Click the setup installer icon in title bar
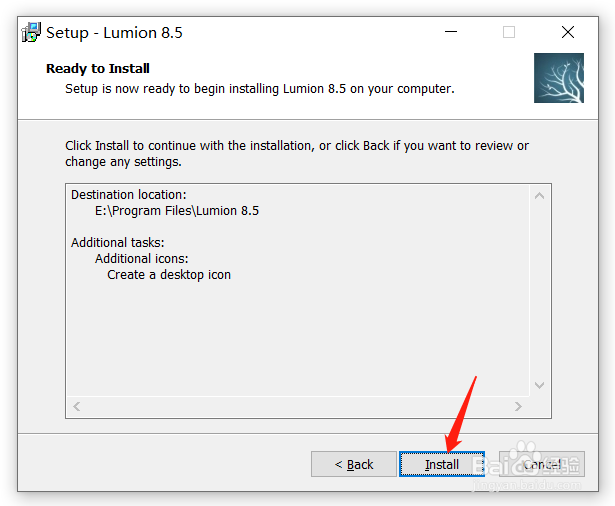Image resolution: width=615 pixels, height=506 pixels. click(31, 33)
